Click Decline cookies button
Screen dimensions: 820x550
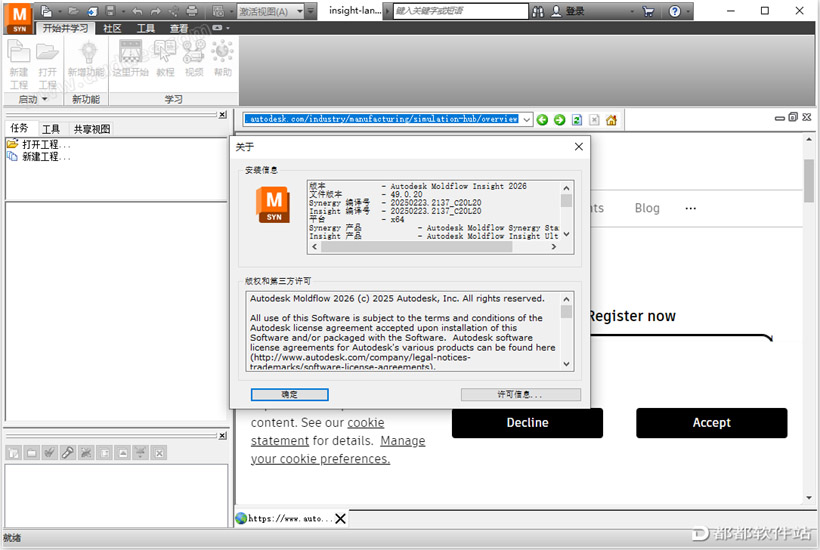pyautogui.click(x=527, y=422)
